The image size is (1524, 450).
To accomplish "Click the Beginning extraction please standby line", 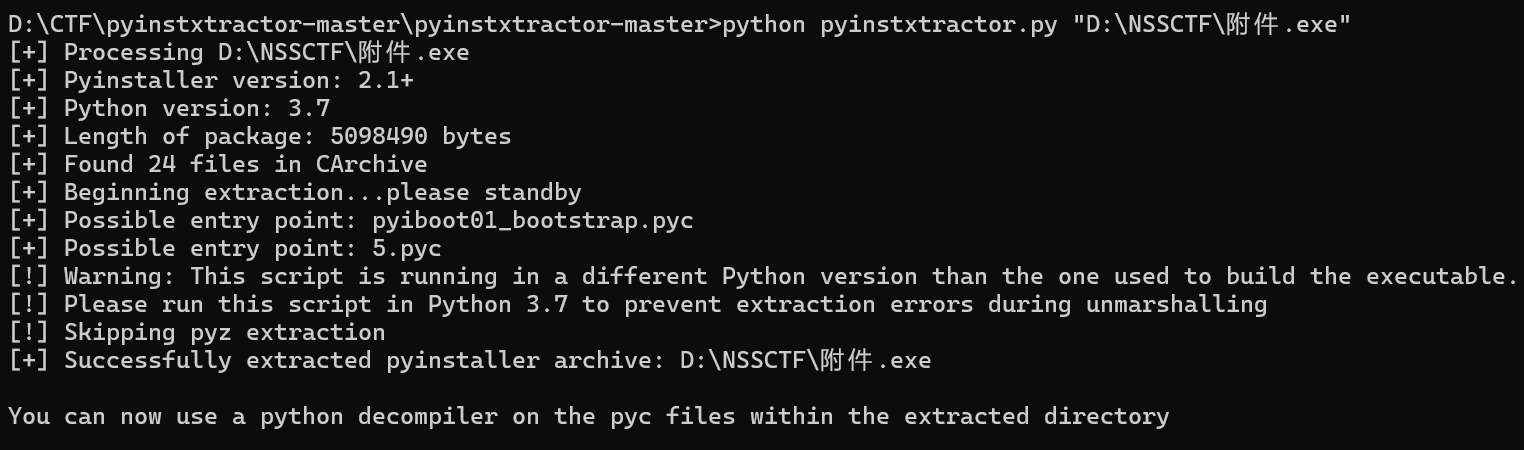I will [x=294, y=192].
